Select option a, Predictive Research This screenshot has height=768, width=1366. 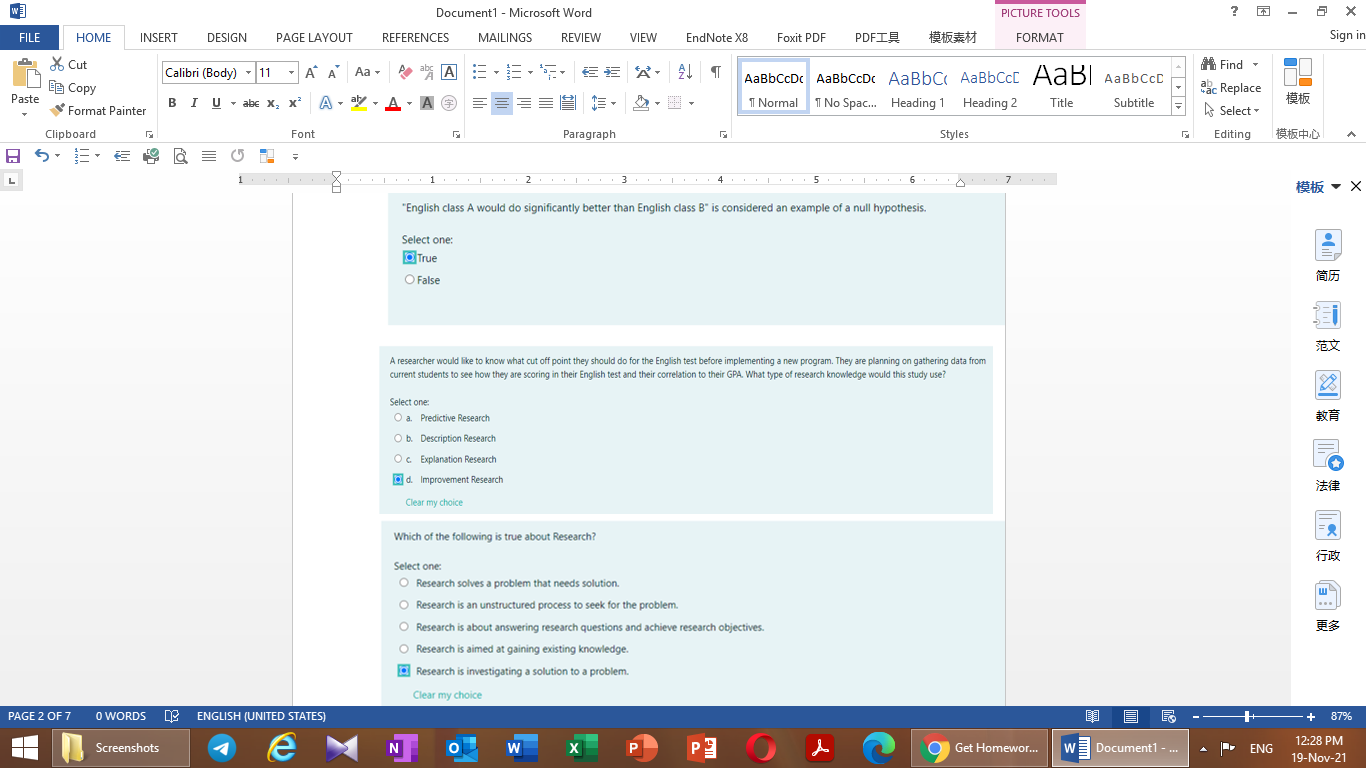tap(397, 417)
